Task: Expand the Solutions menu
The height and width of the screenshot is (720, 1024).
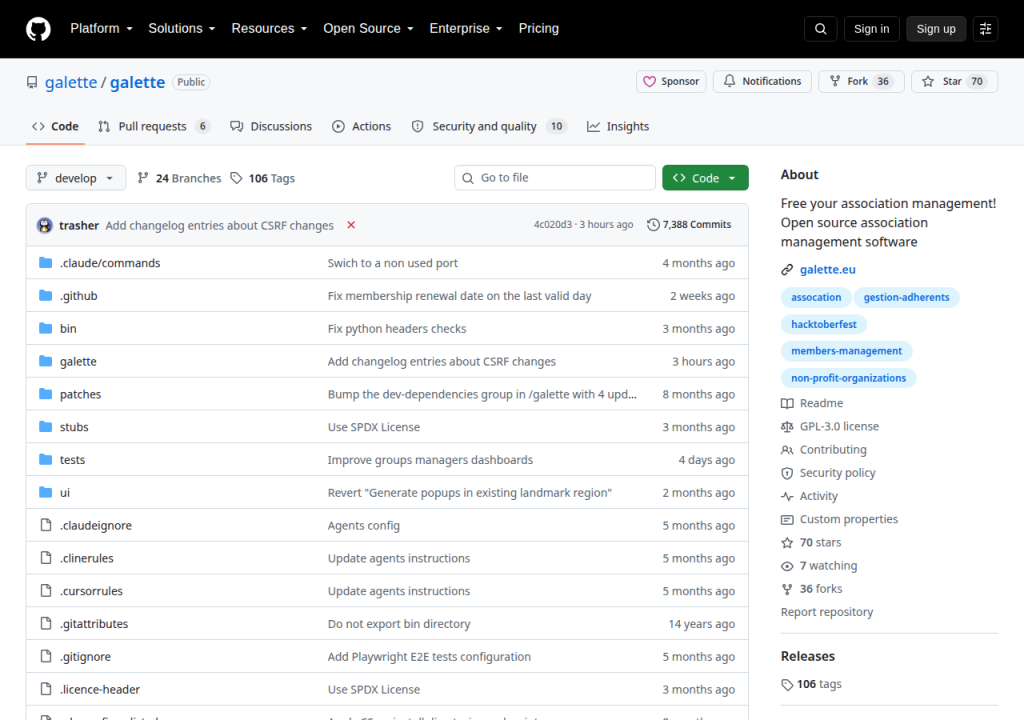Action: tap(182, 29)
